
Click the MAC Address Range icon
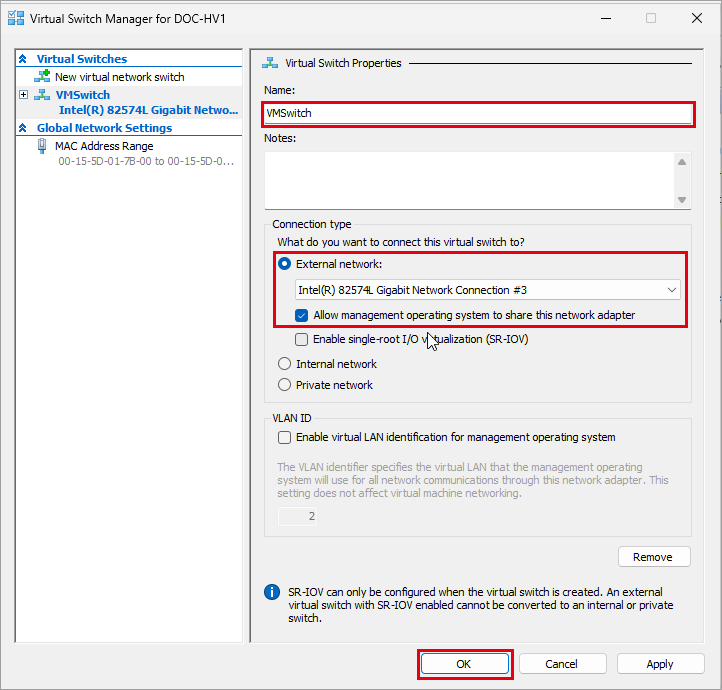pos(42,146)
